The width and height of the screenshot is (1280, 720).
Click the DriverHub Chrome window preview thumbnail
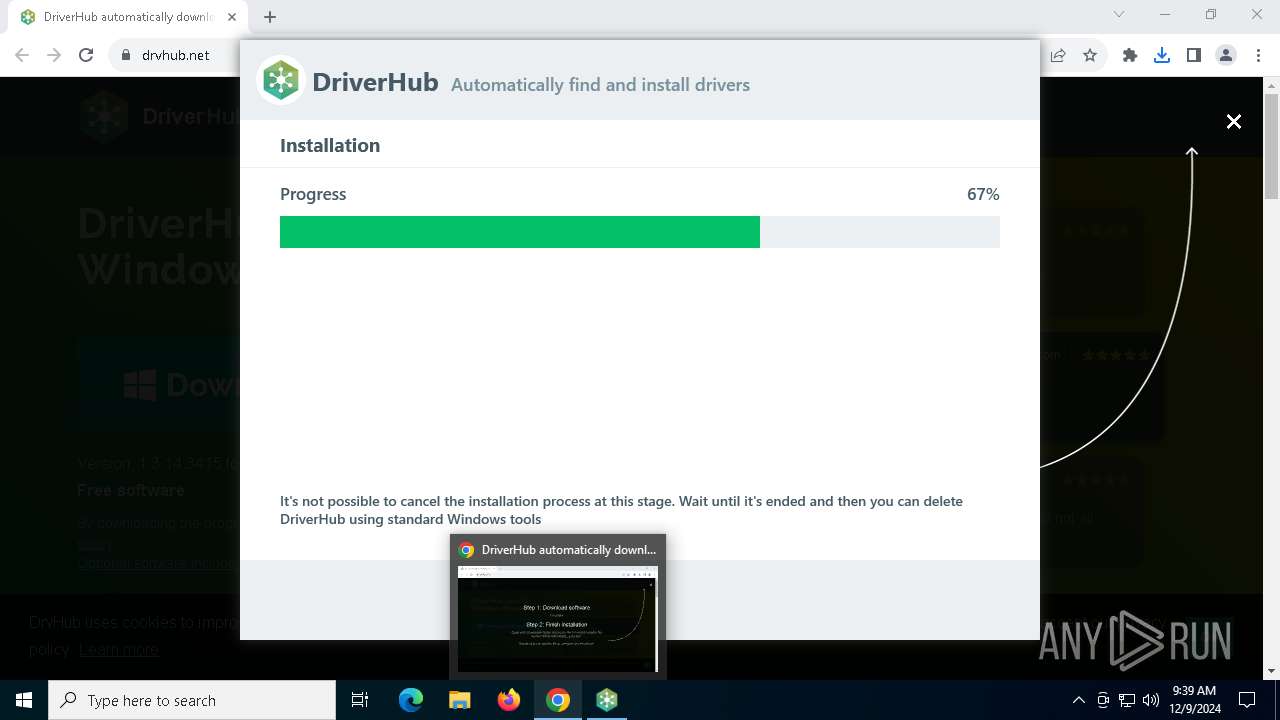558,619
